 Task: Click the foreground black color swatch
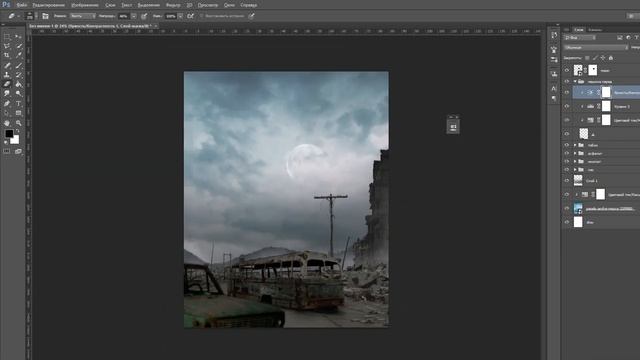coord(9,133)
